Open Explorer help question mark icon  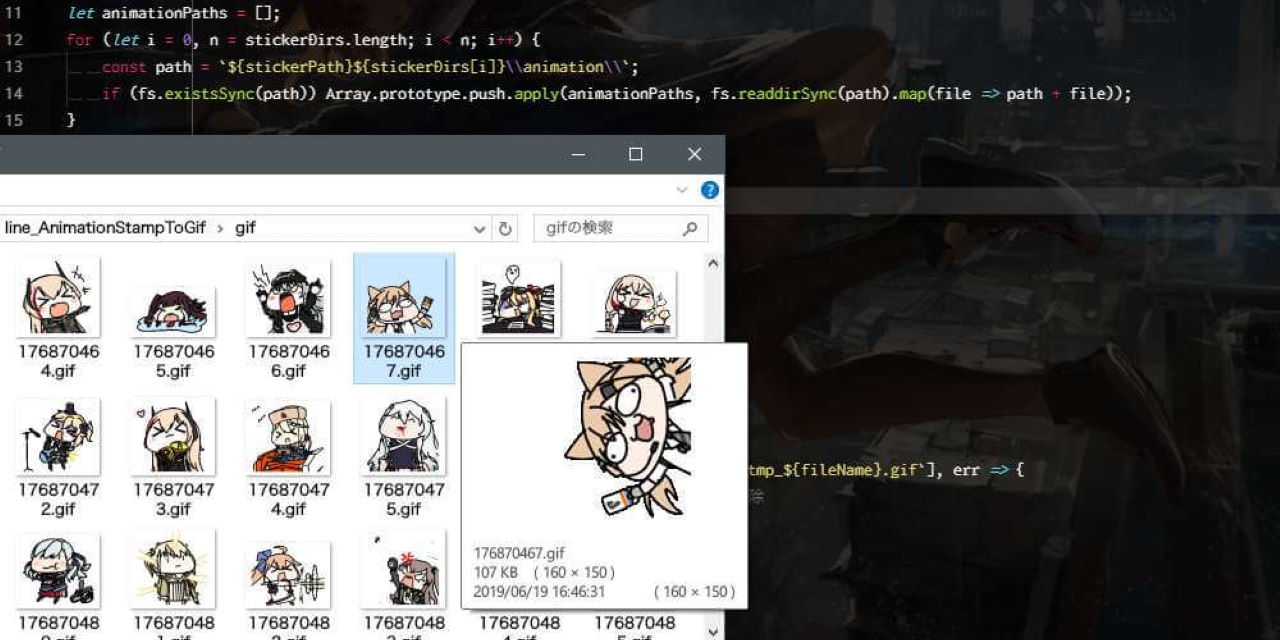tap(710, 190)
